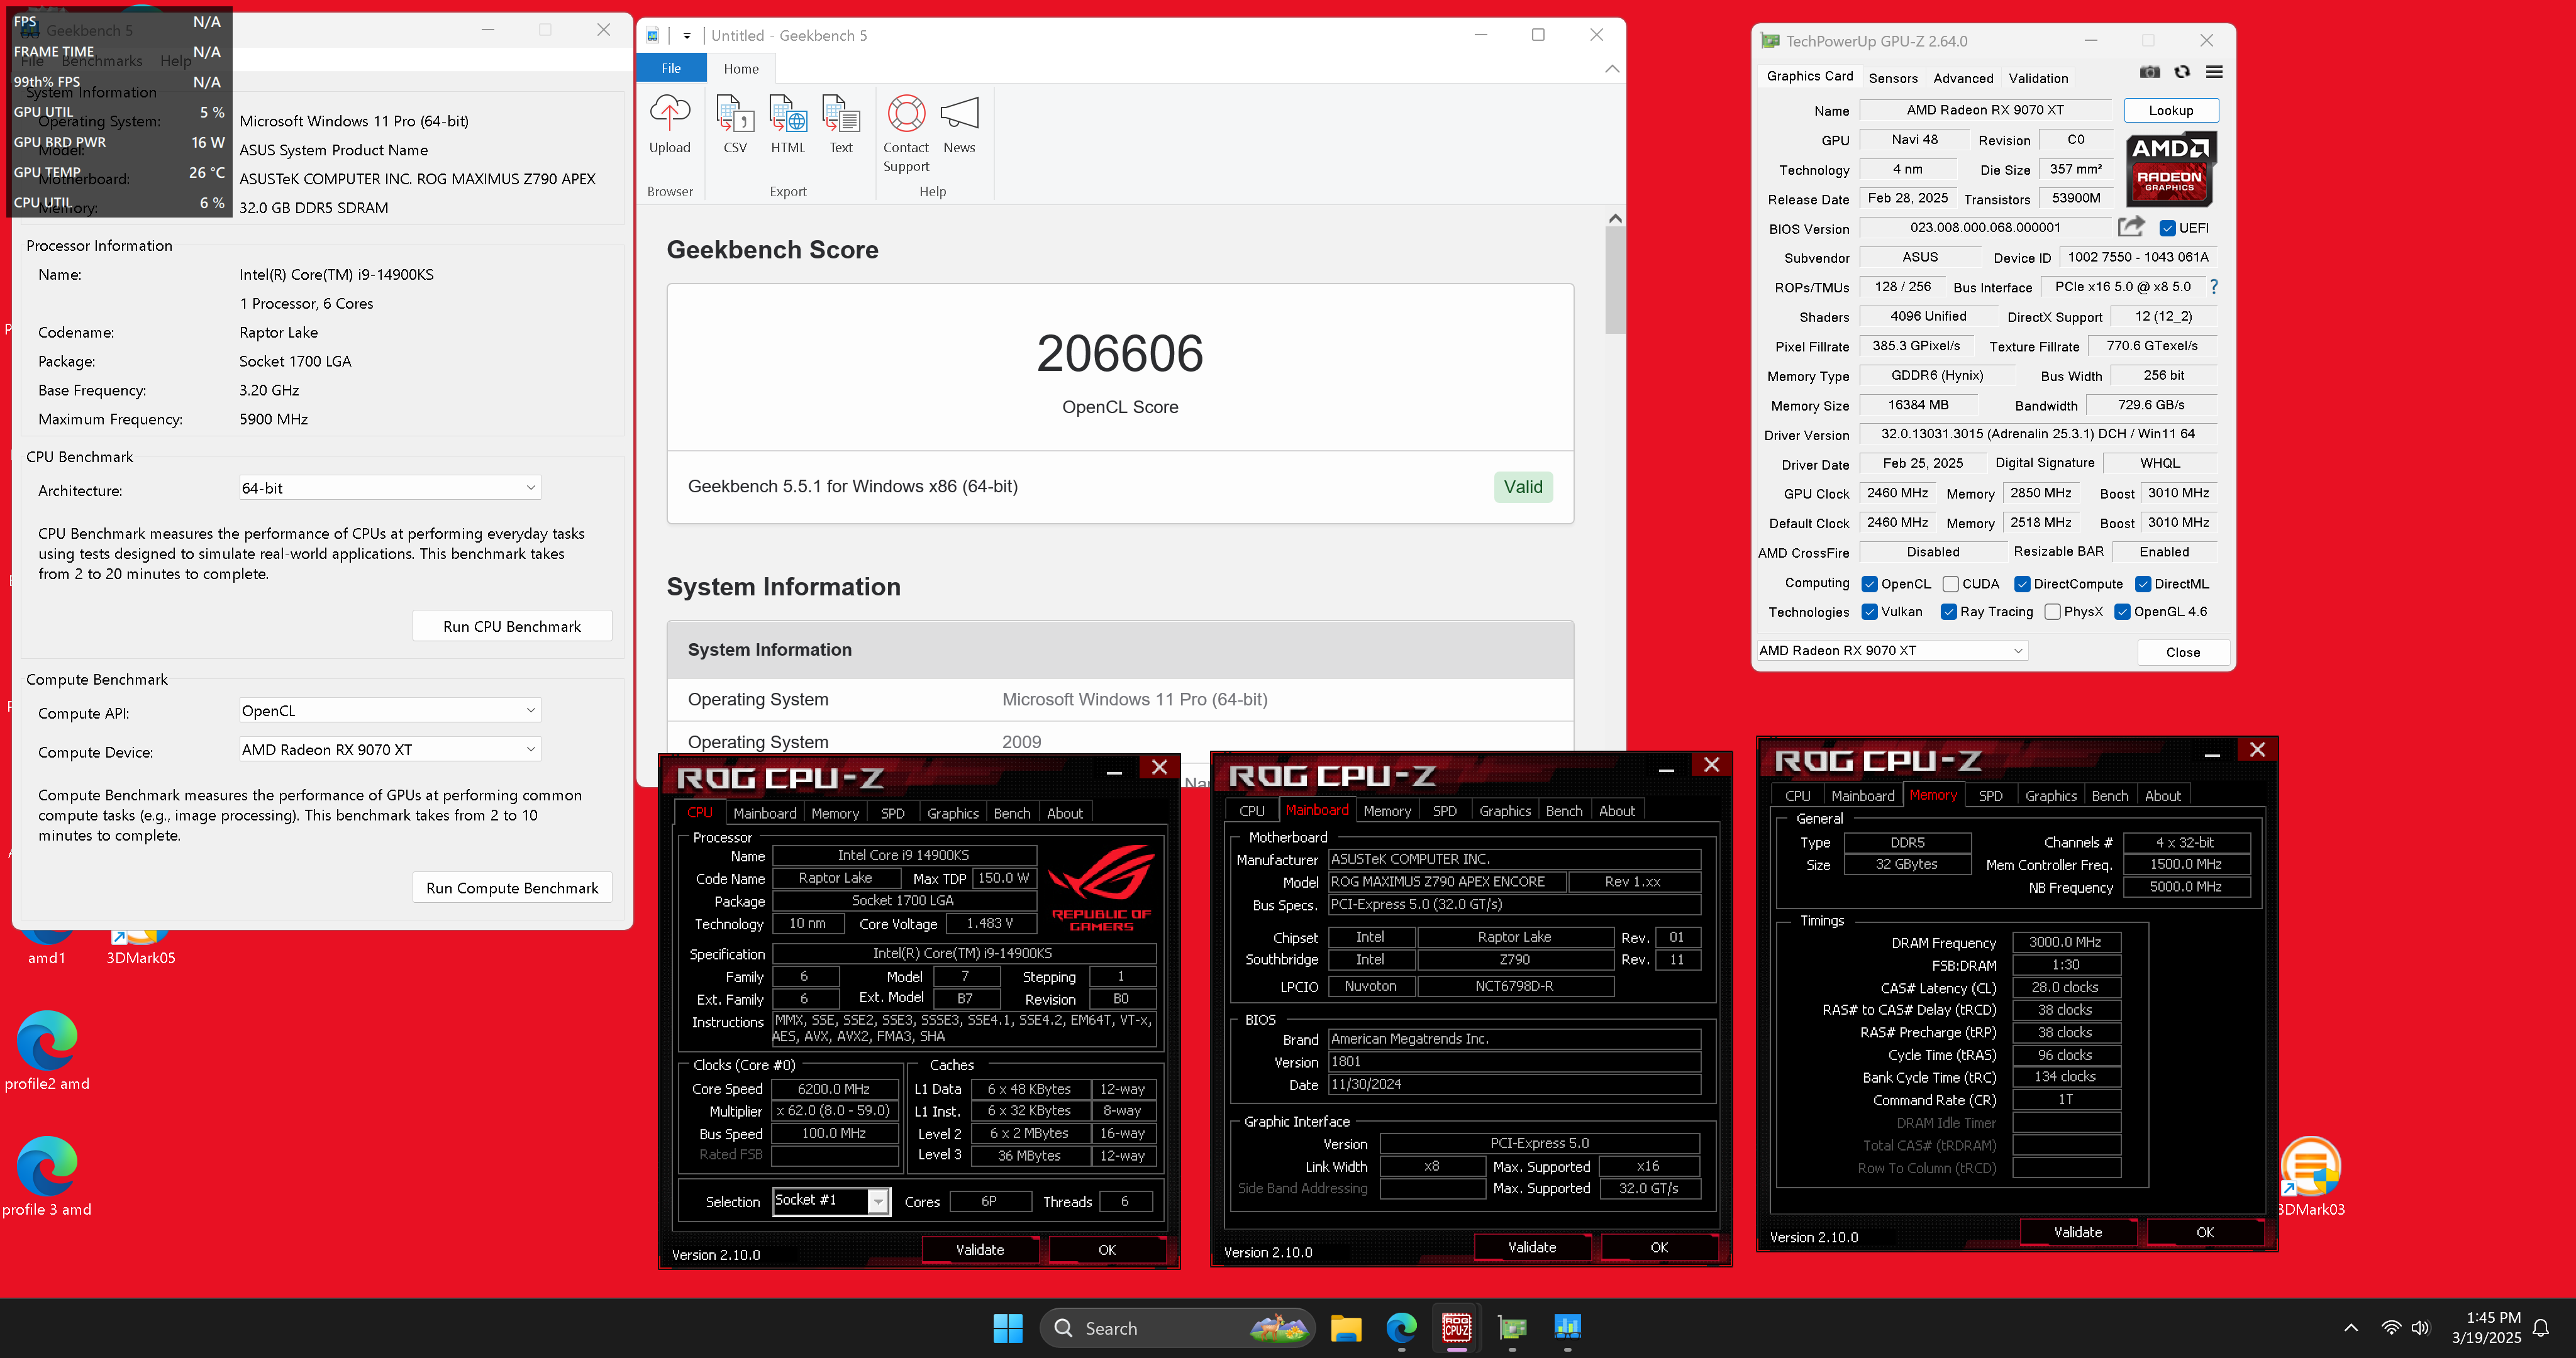The image size is (2576, 1358).
Task: Click the Quick Access icon in Geekbench title bar
Action: tap(653, 35)
